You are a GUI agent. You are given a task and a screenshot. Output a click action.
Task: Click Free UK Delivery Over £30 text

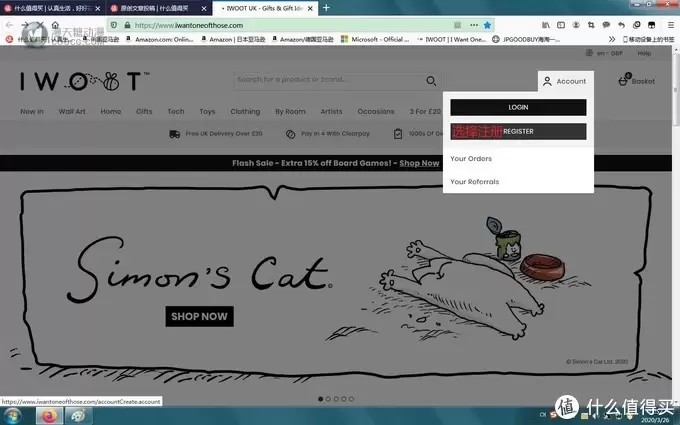pyautogui.click(x=224, y=134)
